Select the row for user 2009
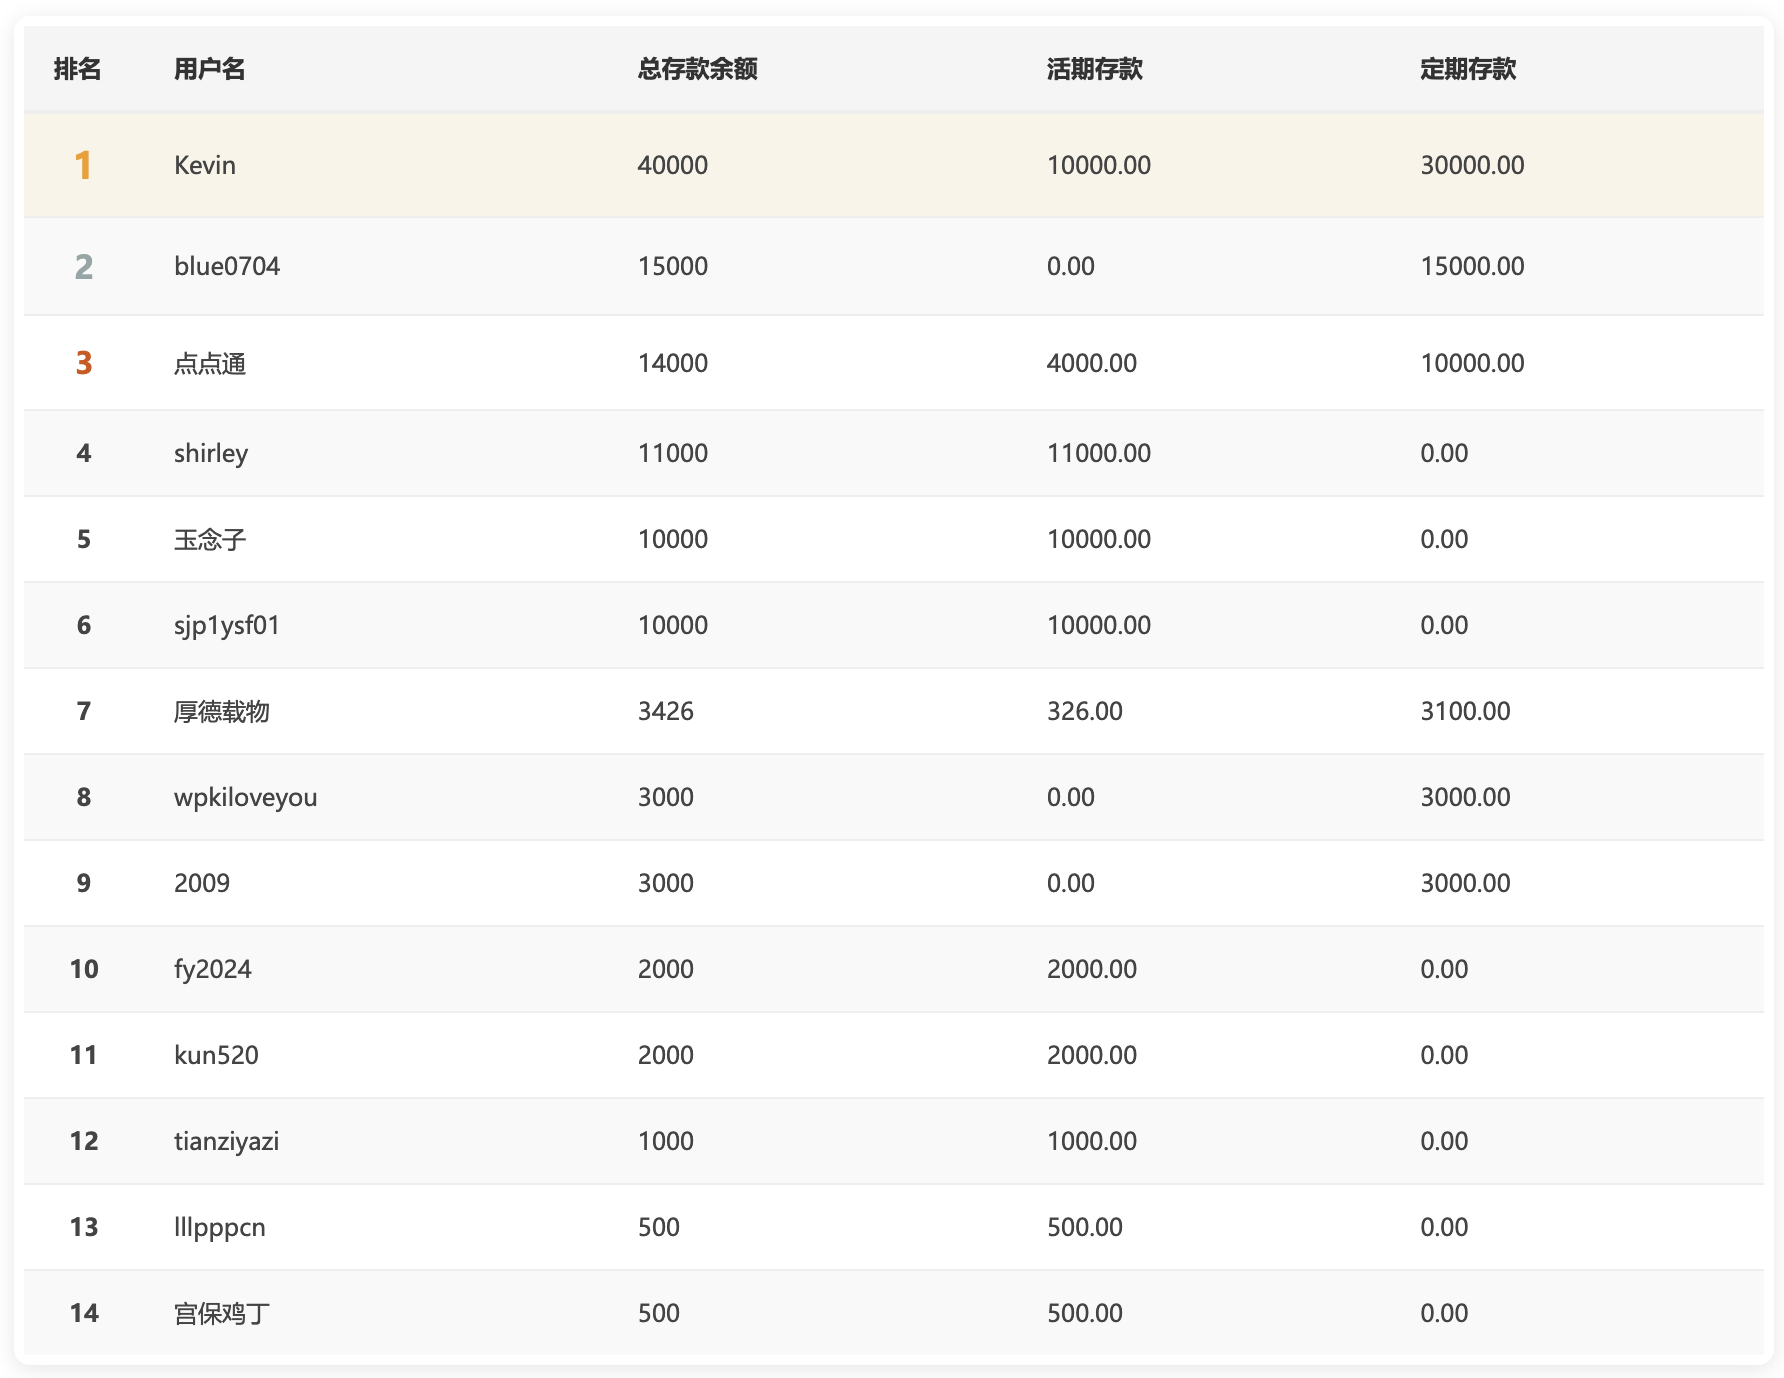The width and height of the screenshot is (1784, 1378). point(201,883)
